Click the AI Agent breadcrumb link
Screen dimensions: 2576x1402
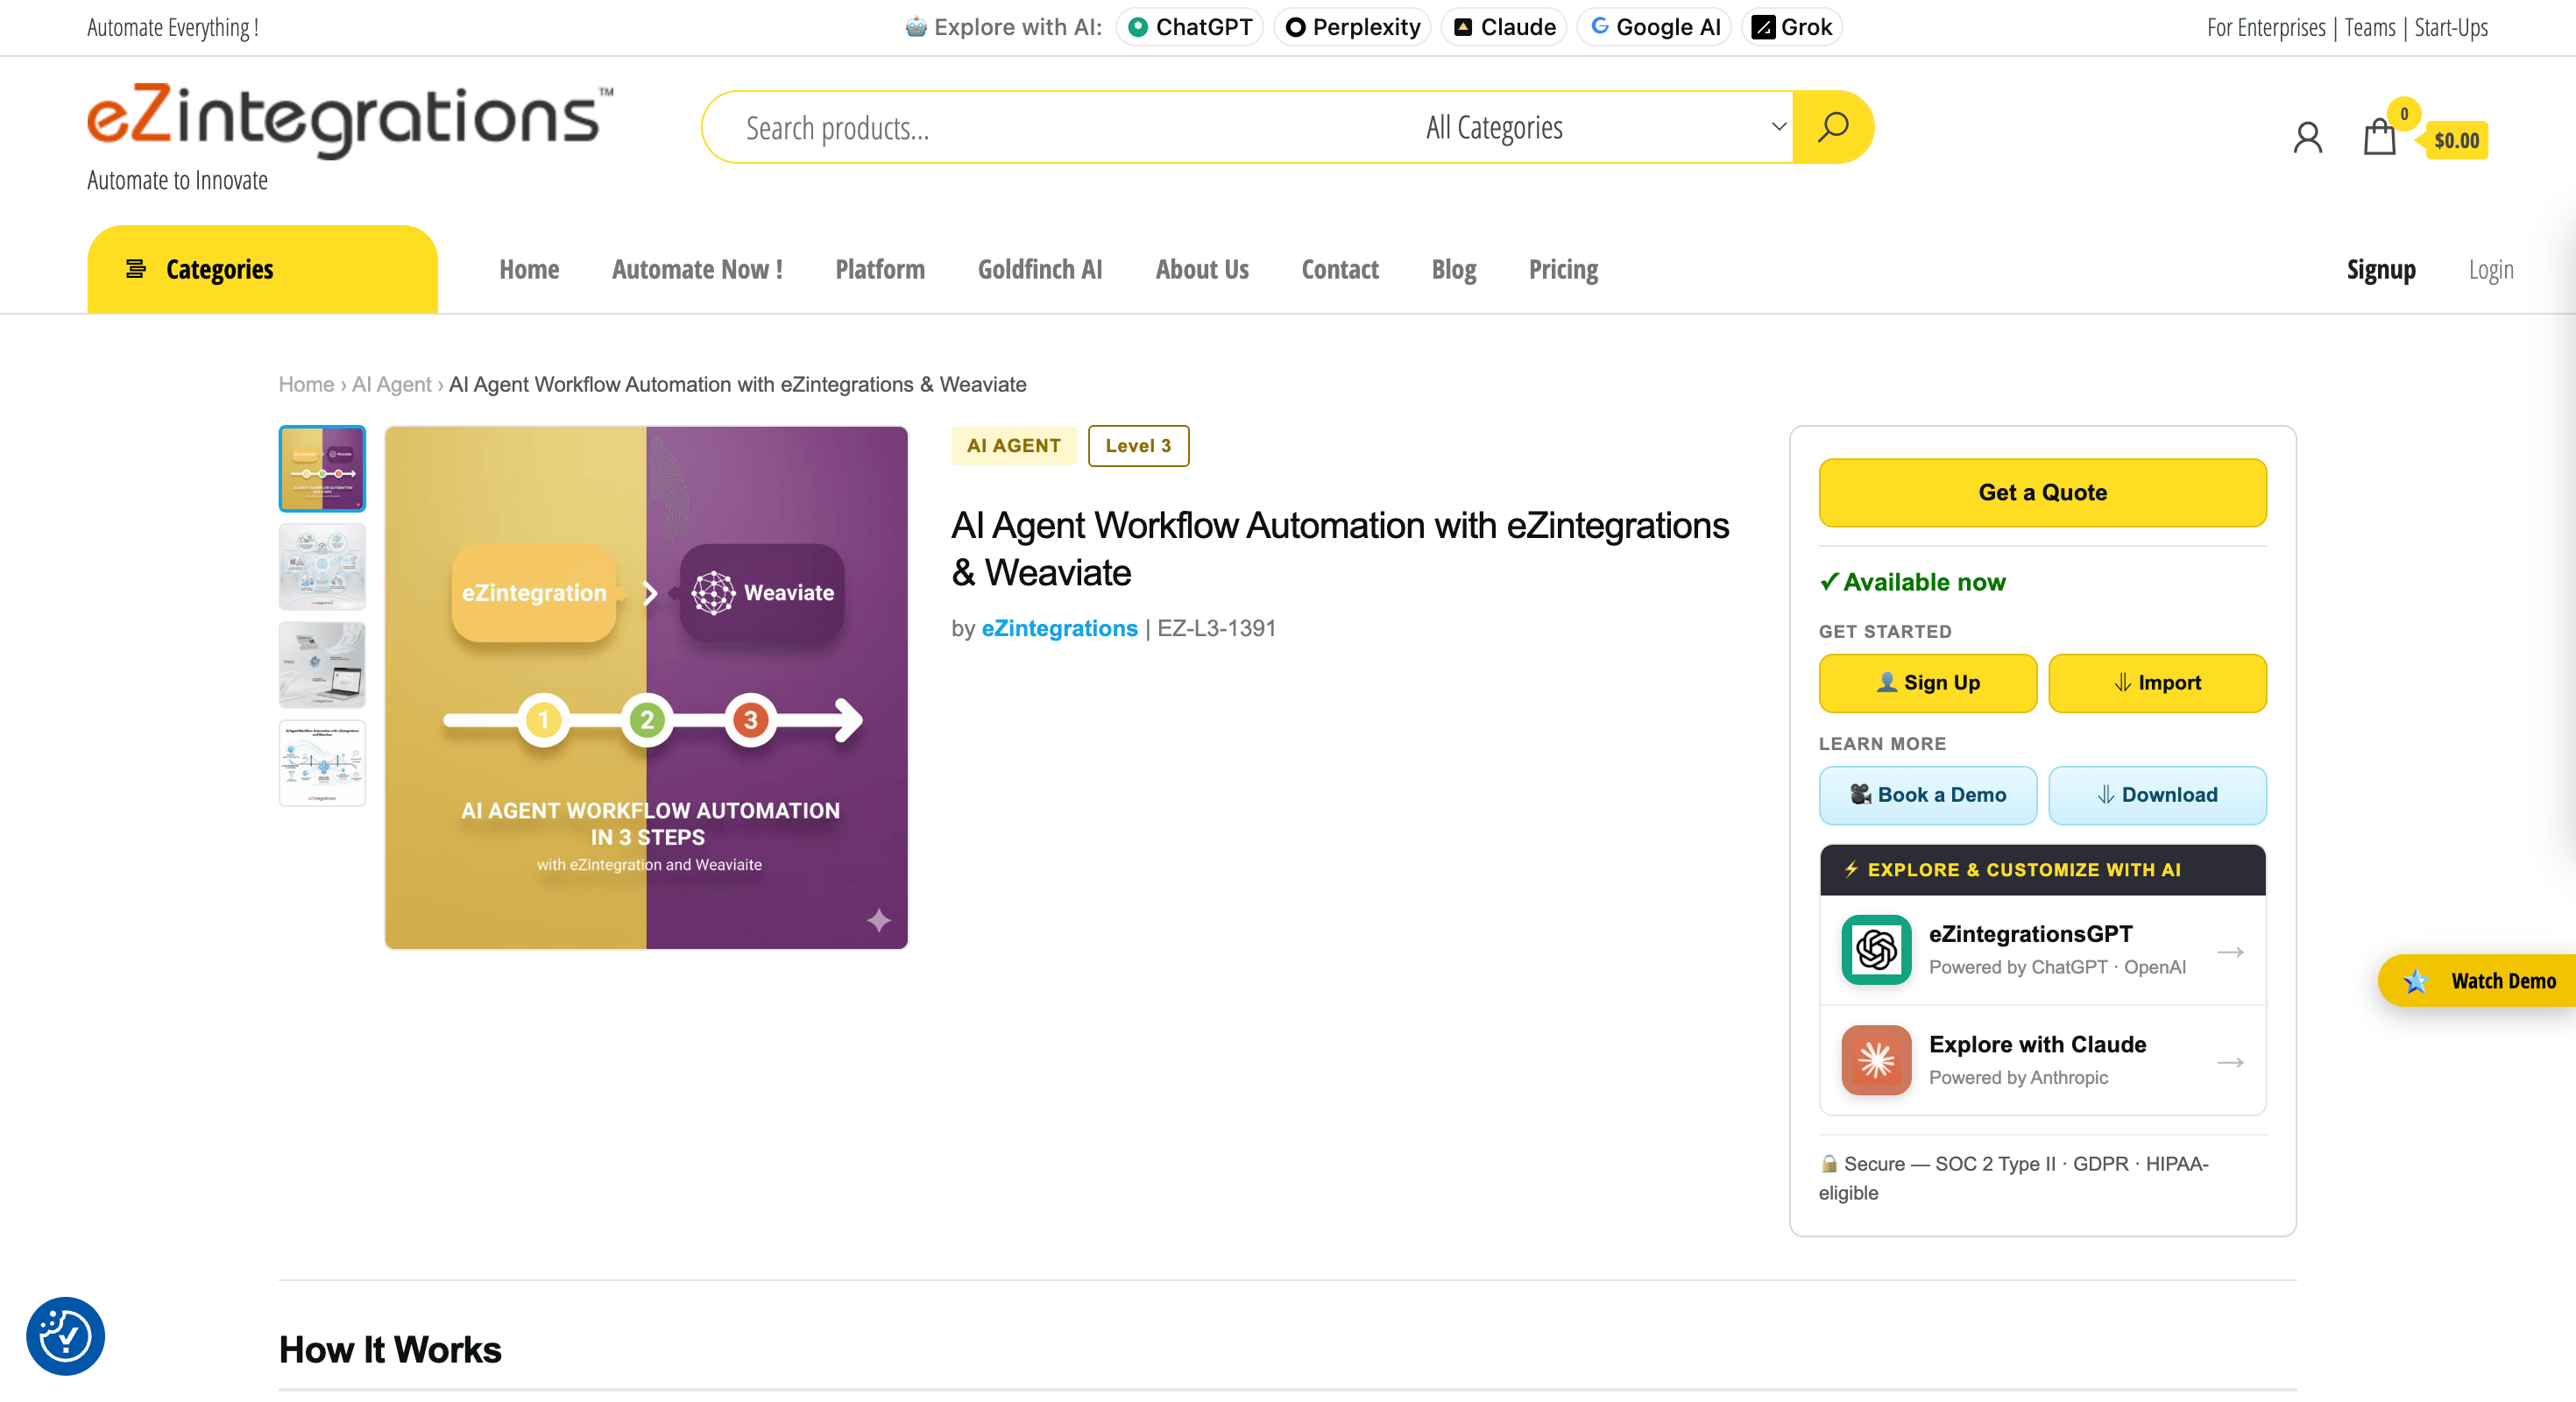coord(391,385)
